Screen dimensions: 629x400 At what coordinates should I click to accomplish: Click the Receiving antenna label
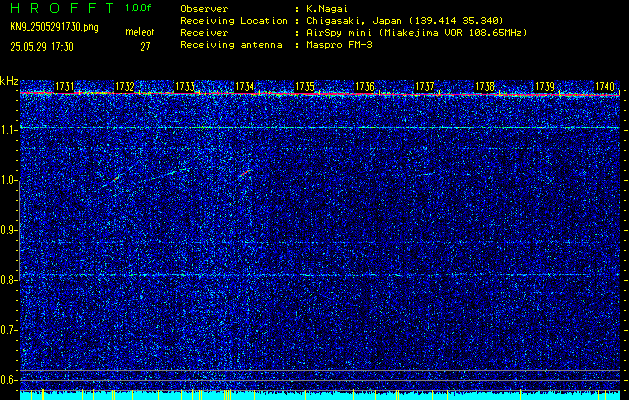pyautogui.click(x=231, y=45)
